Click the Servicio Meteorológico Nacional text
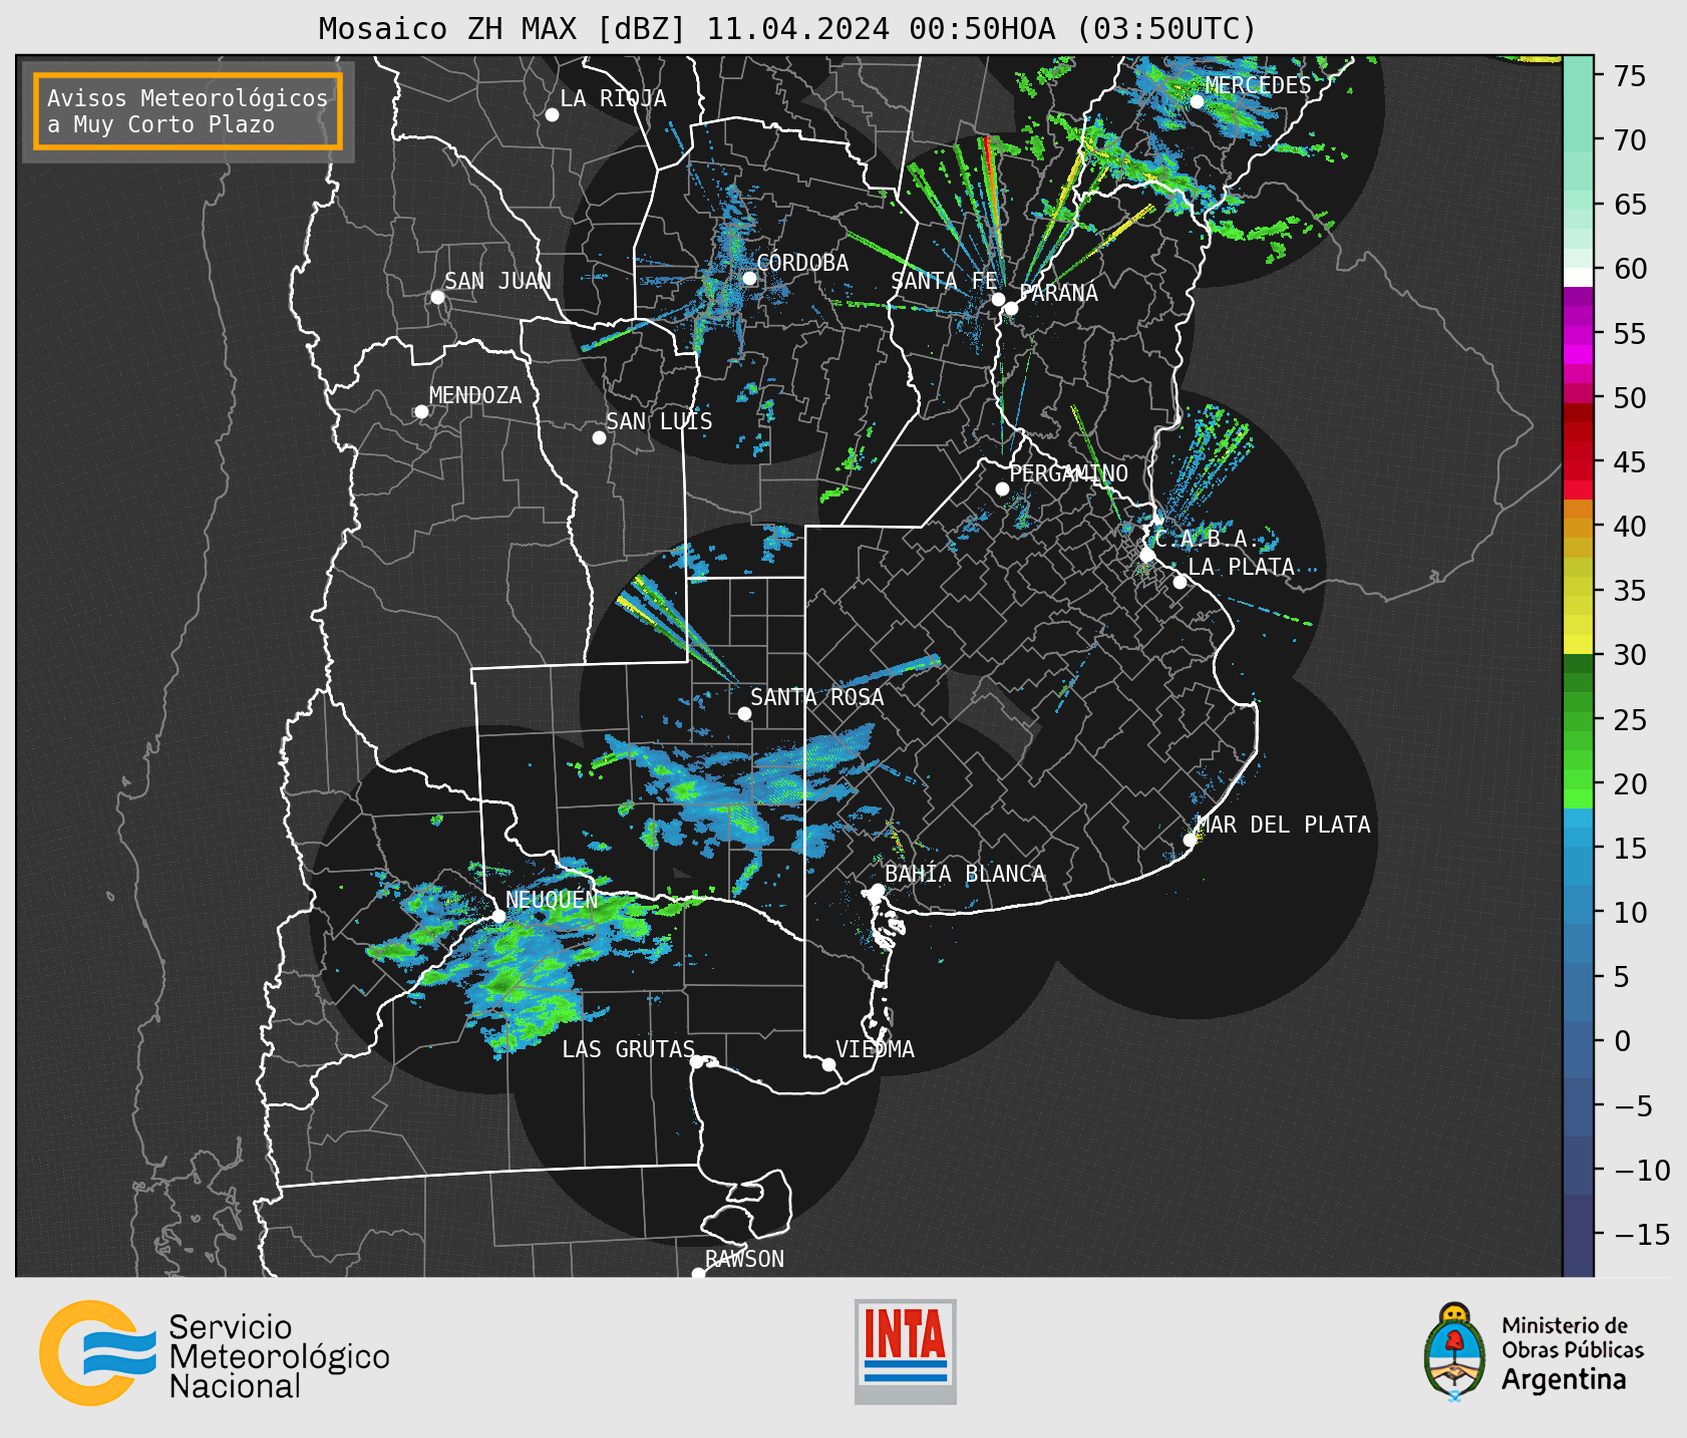This screenshot has width=1687, height=1438. click(x=279, y=1357)
